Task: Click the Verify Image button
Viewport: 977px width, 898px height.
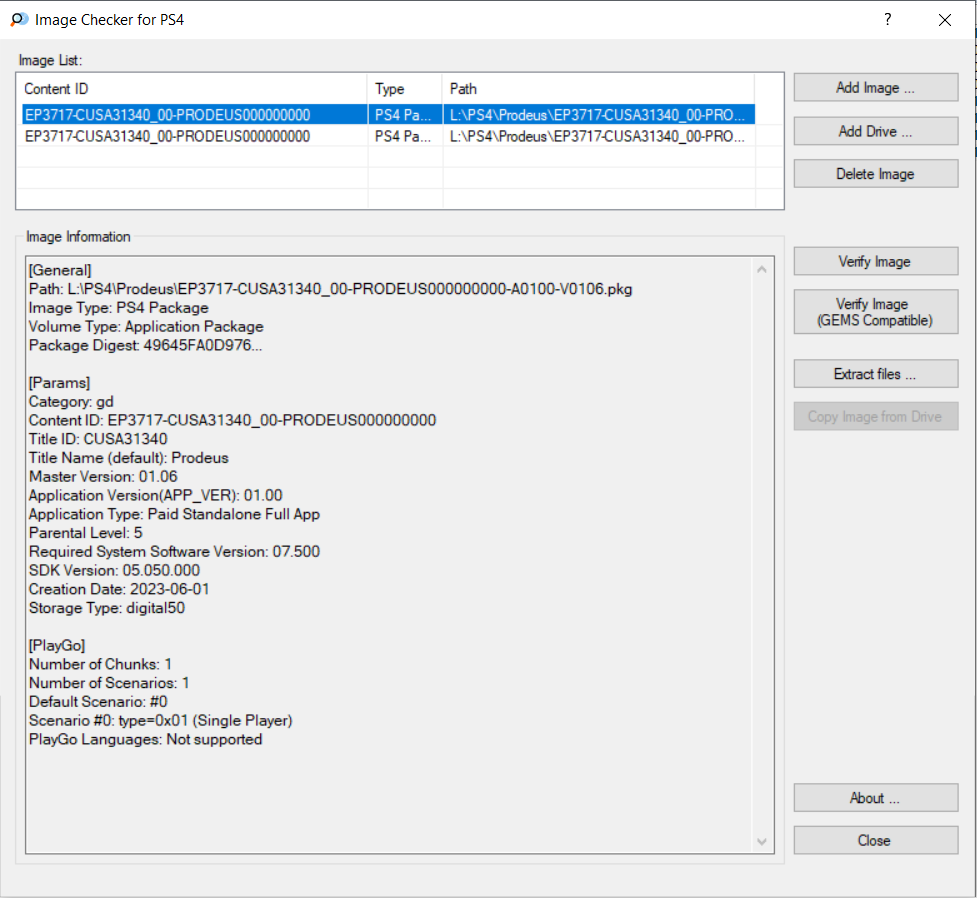Action: (875, 261)
